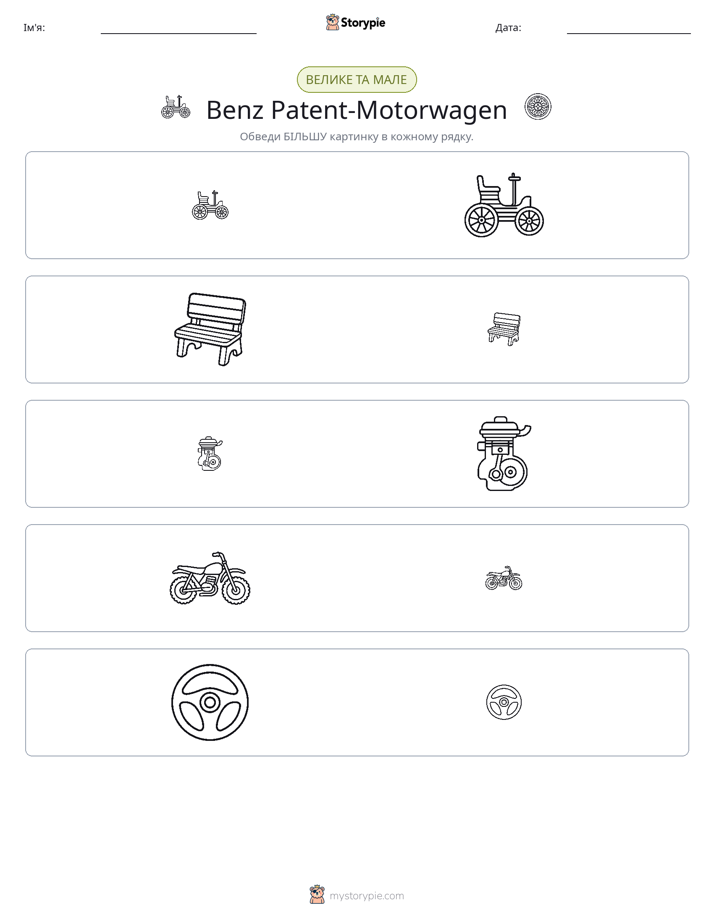
Task: Click the ВЕЛИКЕ ТА МАЛЕ badge
Action: point(356,80)
